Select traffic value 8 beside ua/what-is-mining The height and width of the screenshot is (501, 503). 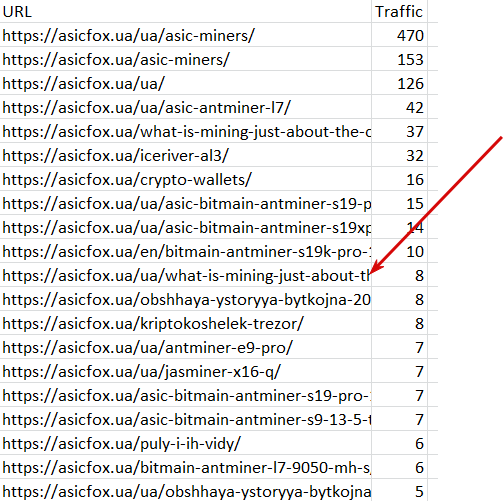[x=399, y=275]
